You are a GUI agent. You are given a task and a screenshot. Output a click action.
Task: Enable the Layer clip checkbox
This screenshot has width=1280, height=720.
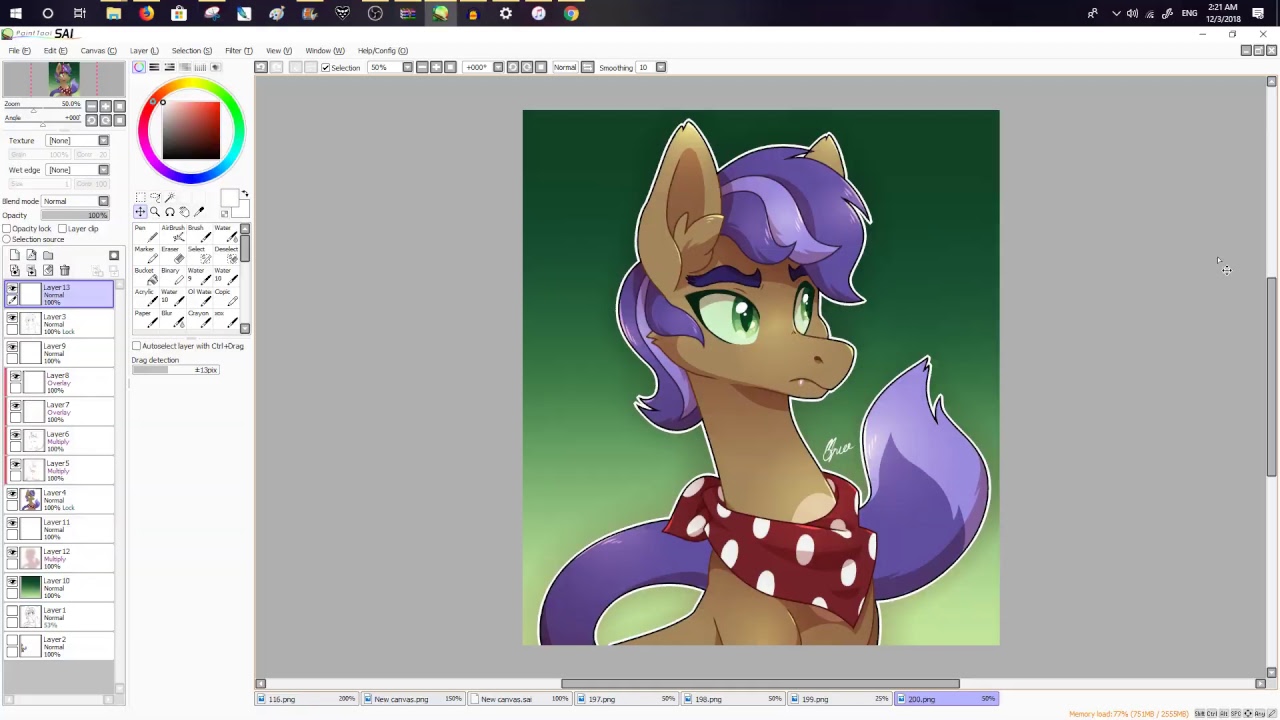[x=62, y=228]
